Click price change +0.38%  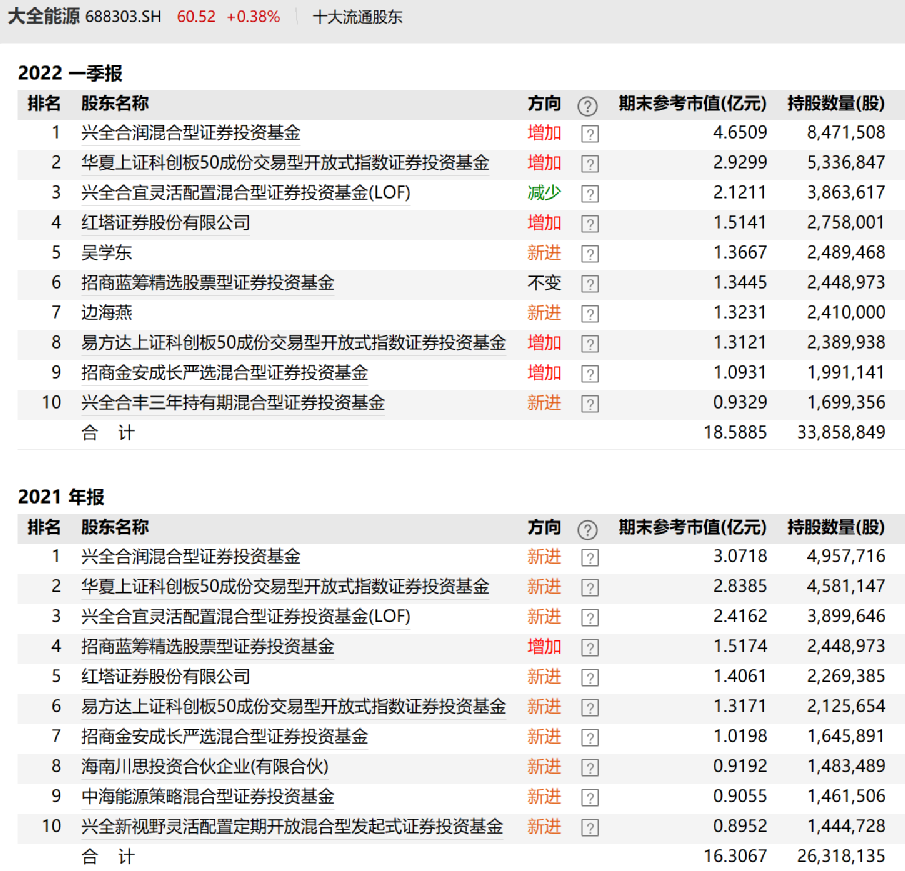(253, 17)
